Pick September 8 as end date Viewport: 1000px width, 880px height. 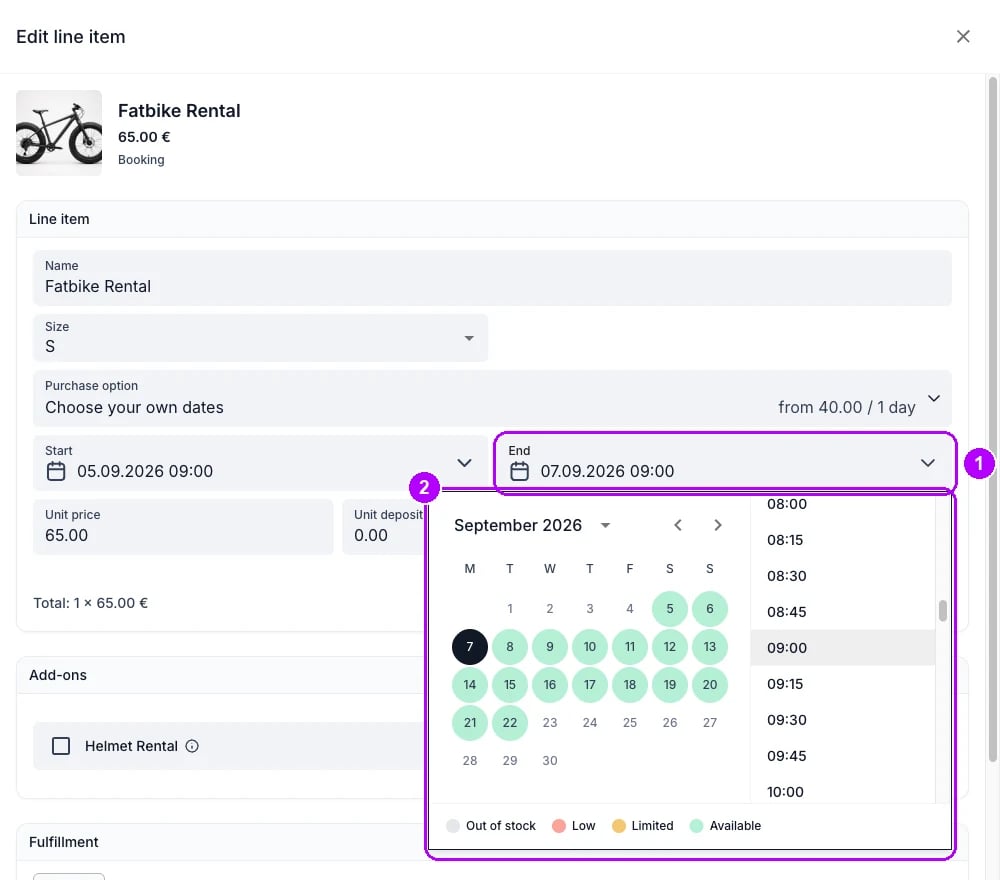[510, 647]
